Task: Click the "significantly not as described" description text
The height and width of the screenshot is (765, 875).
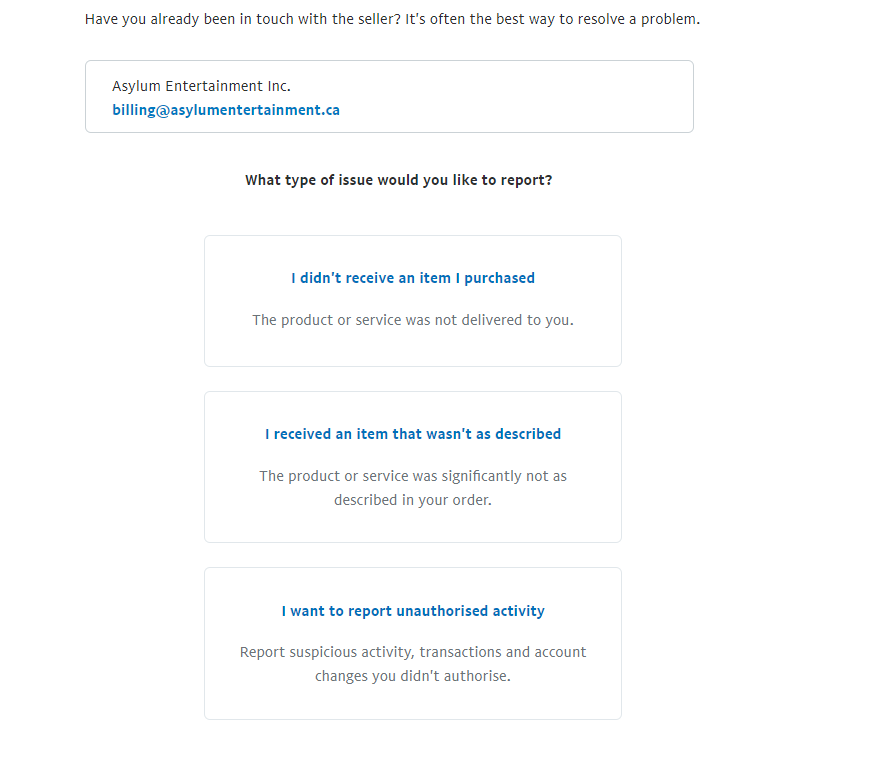Action: (x=413, y=488)
